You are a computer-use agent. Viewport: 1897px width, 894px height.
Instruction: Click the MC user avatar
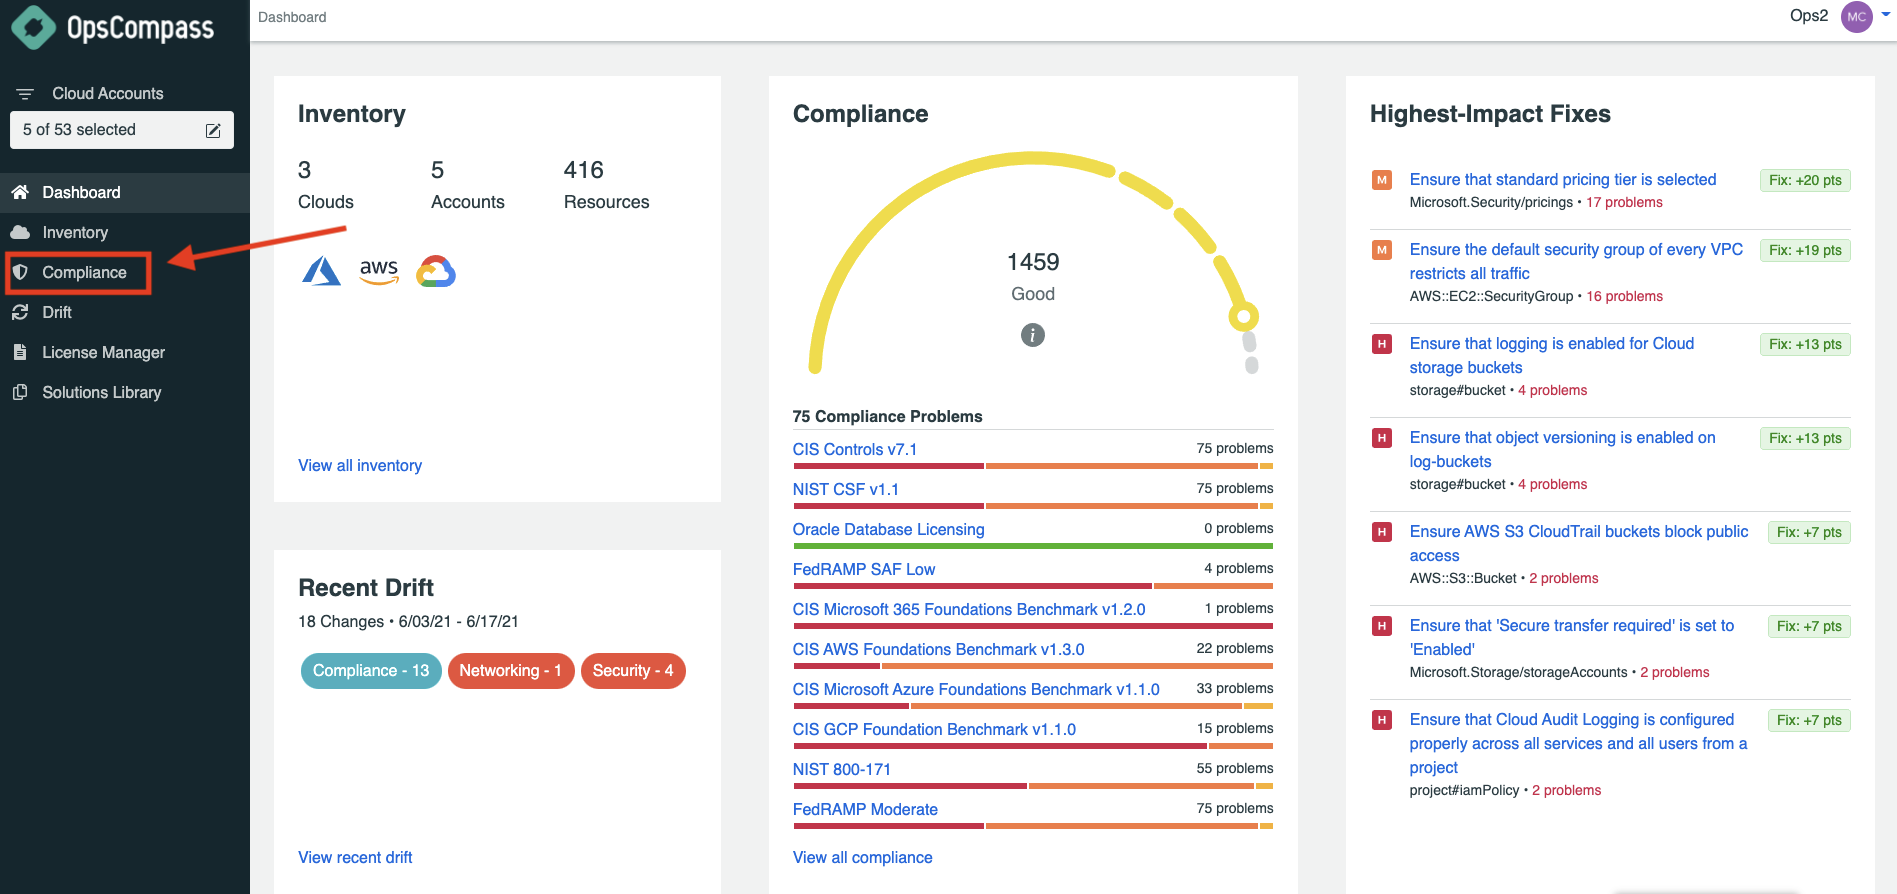pyautogui.click(x=1857, y=17)
